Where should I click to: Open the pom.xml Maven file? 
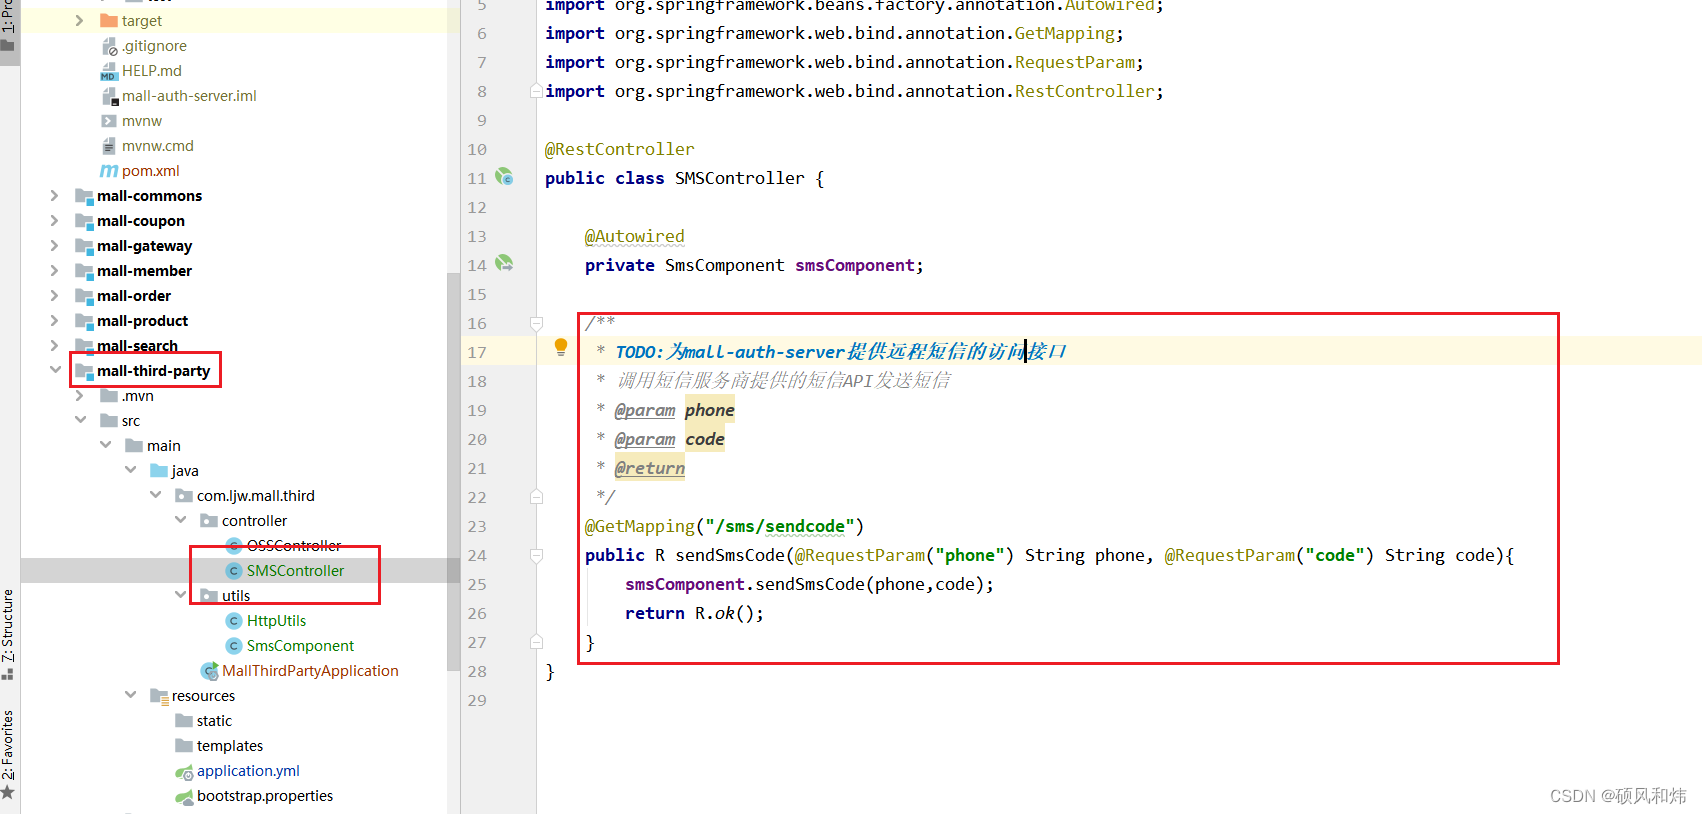point(151,171)
